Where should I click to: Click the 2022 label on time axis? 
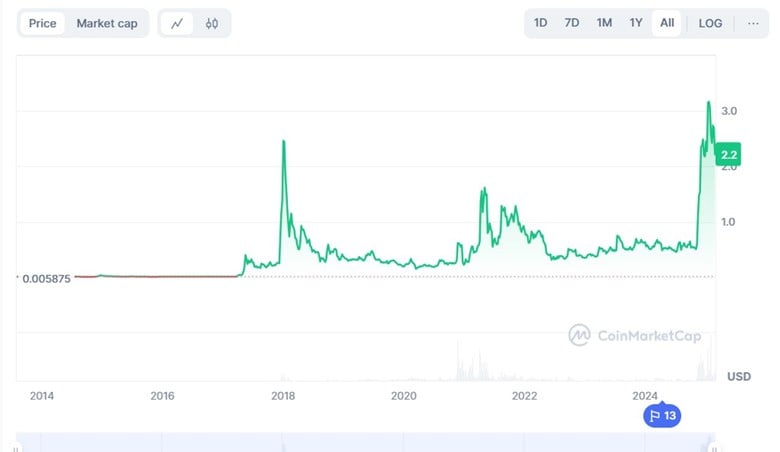coord(524,396)
